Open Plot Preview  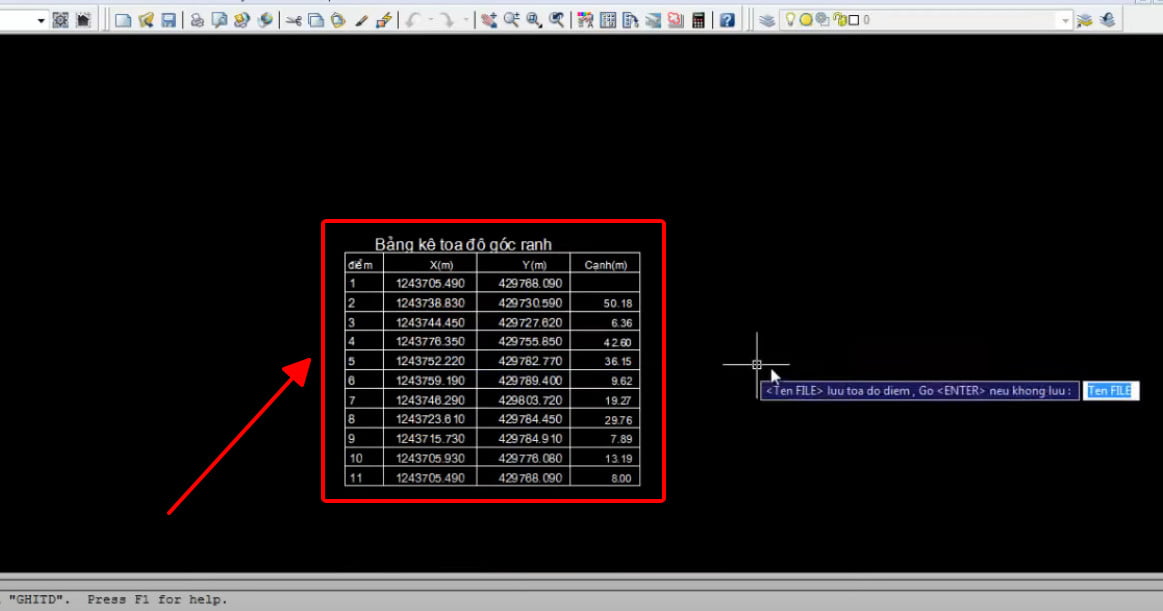[220, 20]
